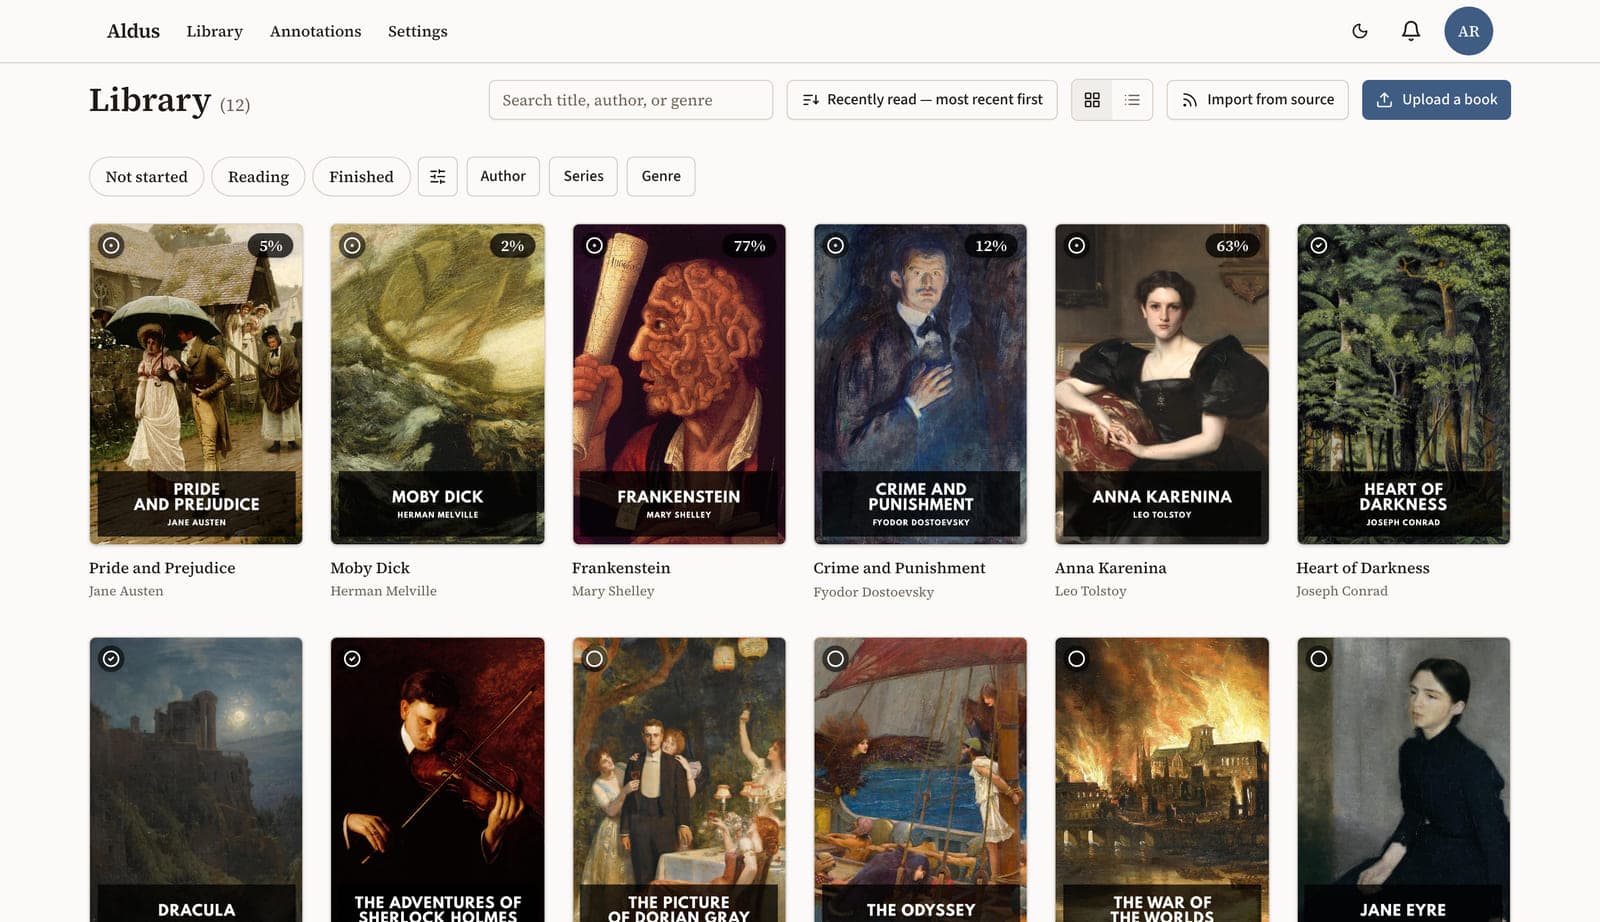This screenshot has width=1600, height=922.
Task: Click status icon on Crime and Punishment cover
Action: [x=835, y=245]
